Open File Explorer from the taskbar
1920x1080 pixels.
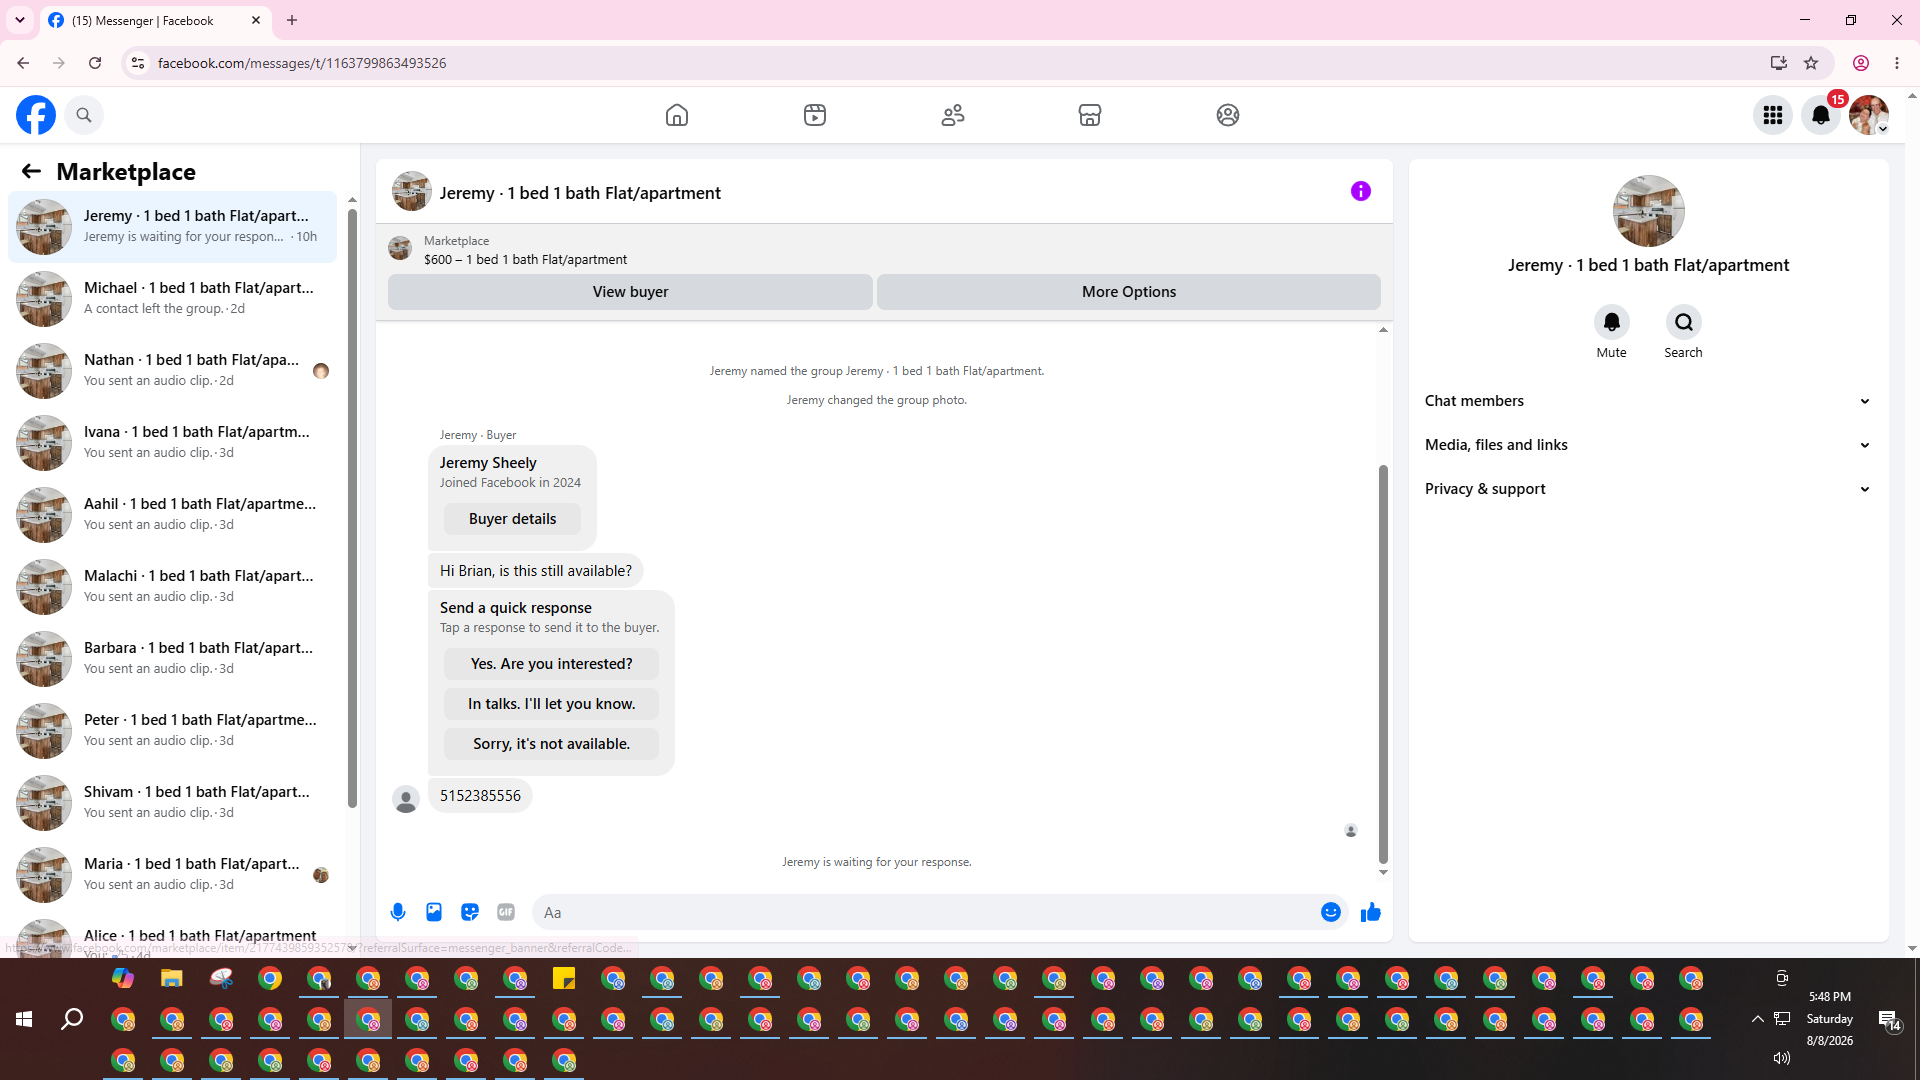click(x=172, y=979)
